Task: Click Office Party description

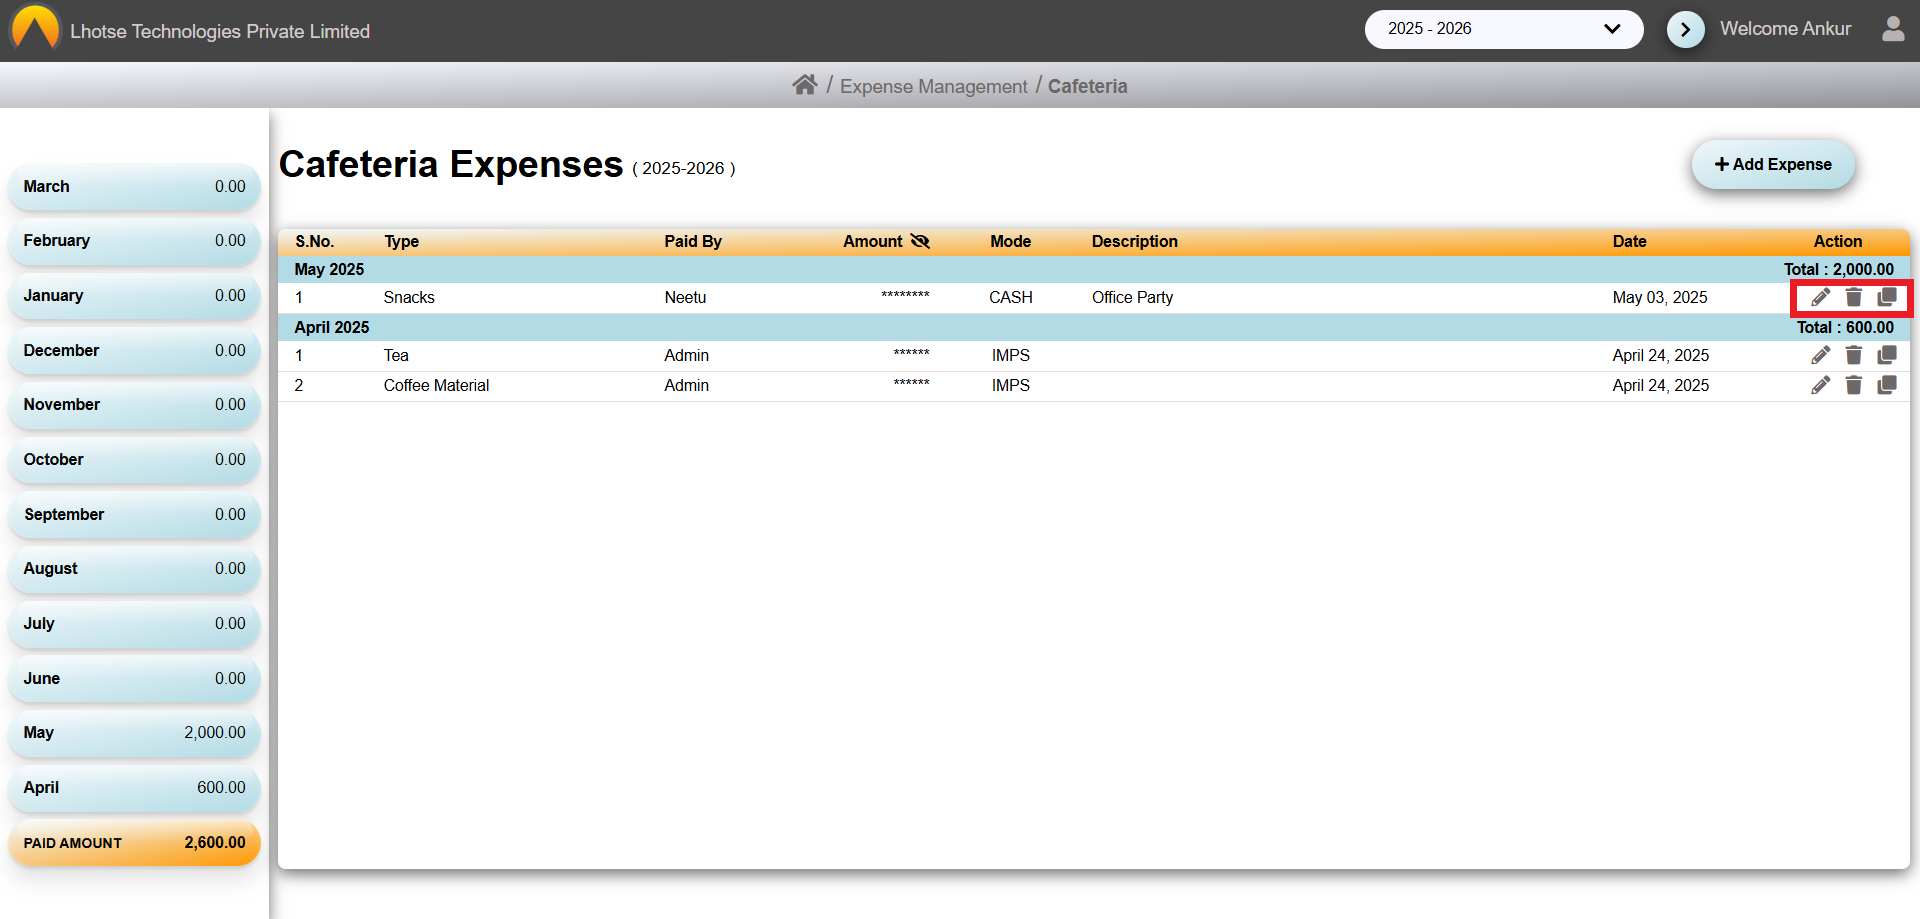Action: point(1132,297)
